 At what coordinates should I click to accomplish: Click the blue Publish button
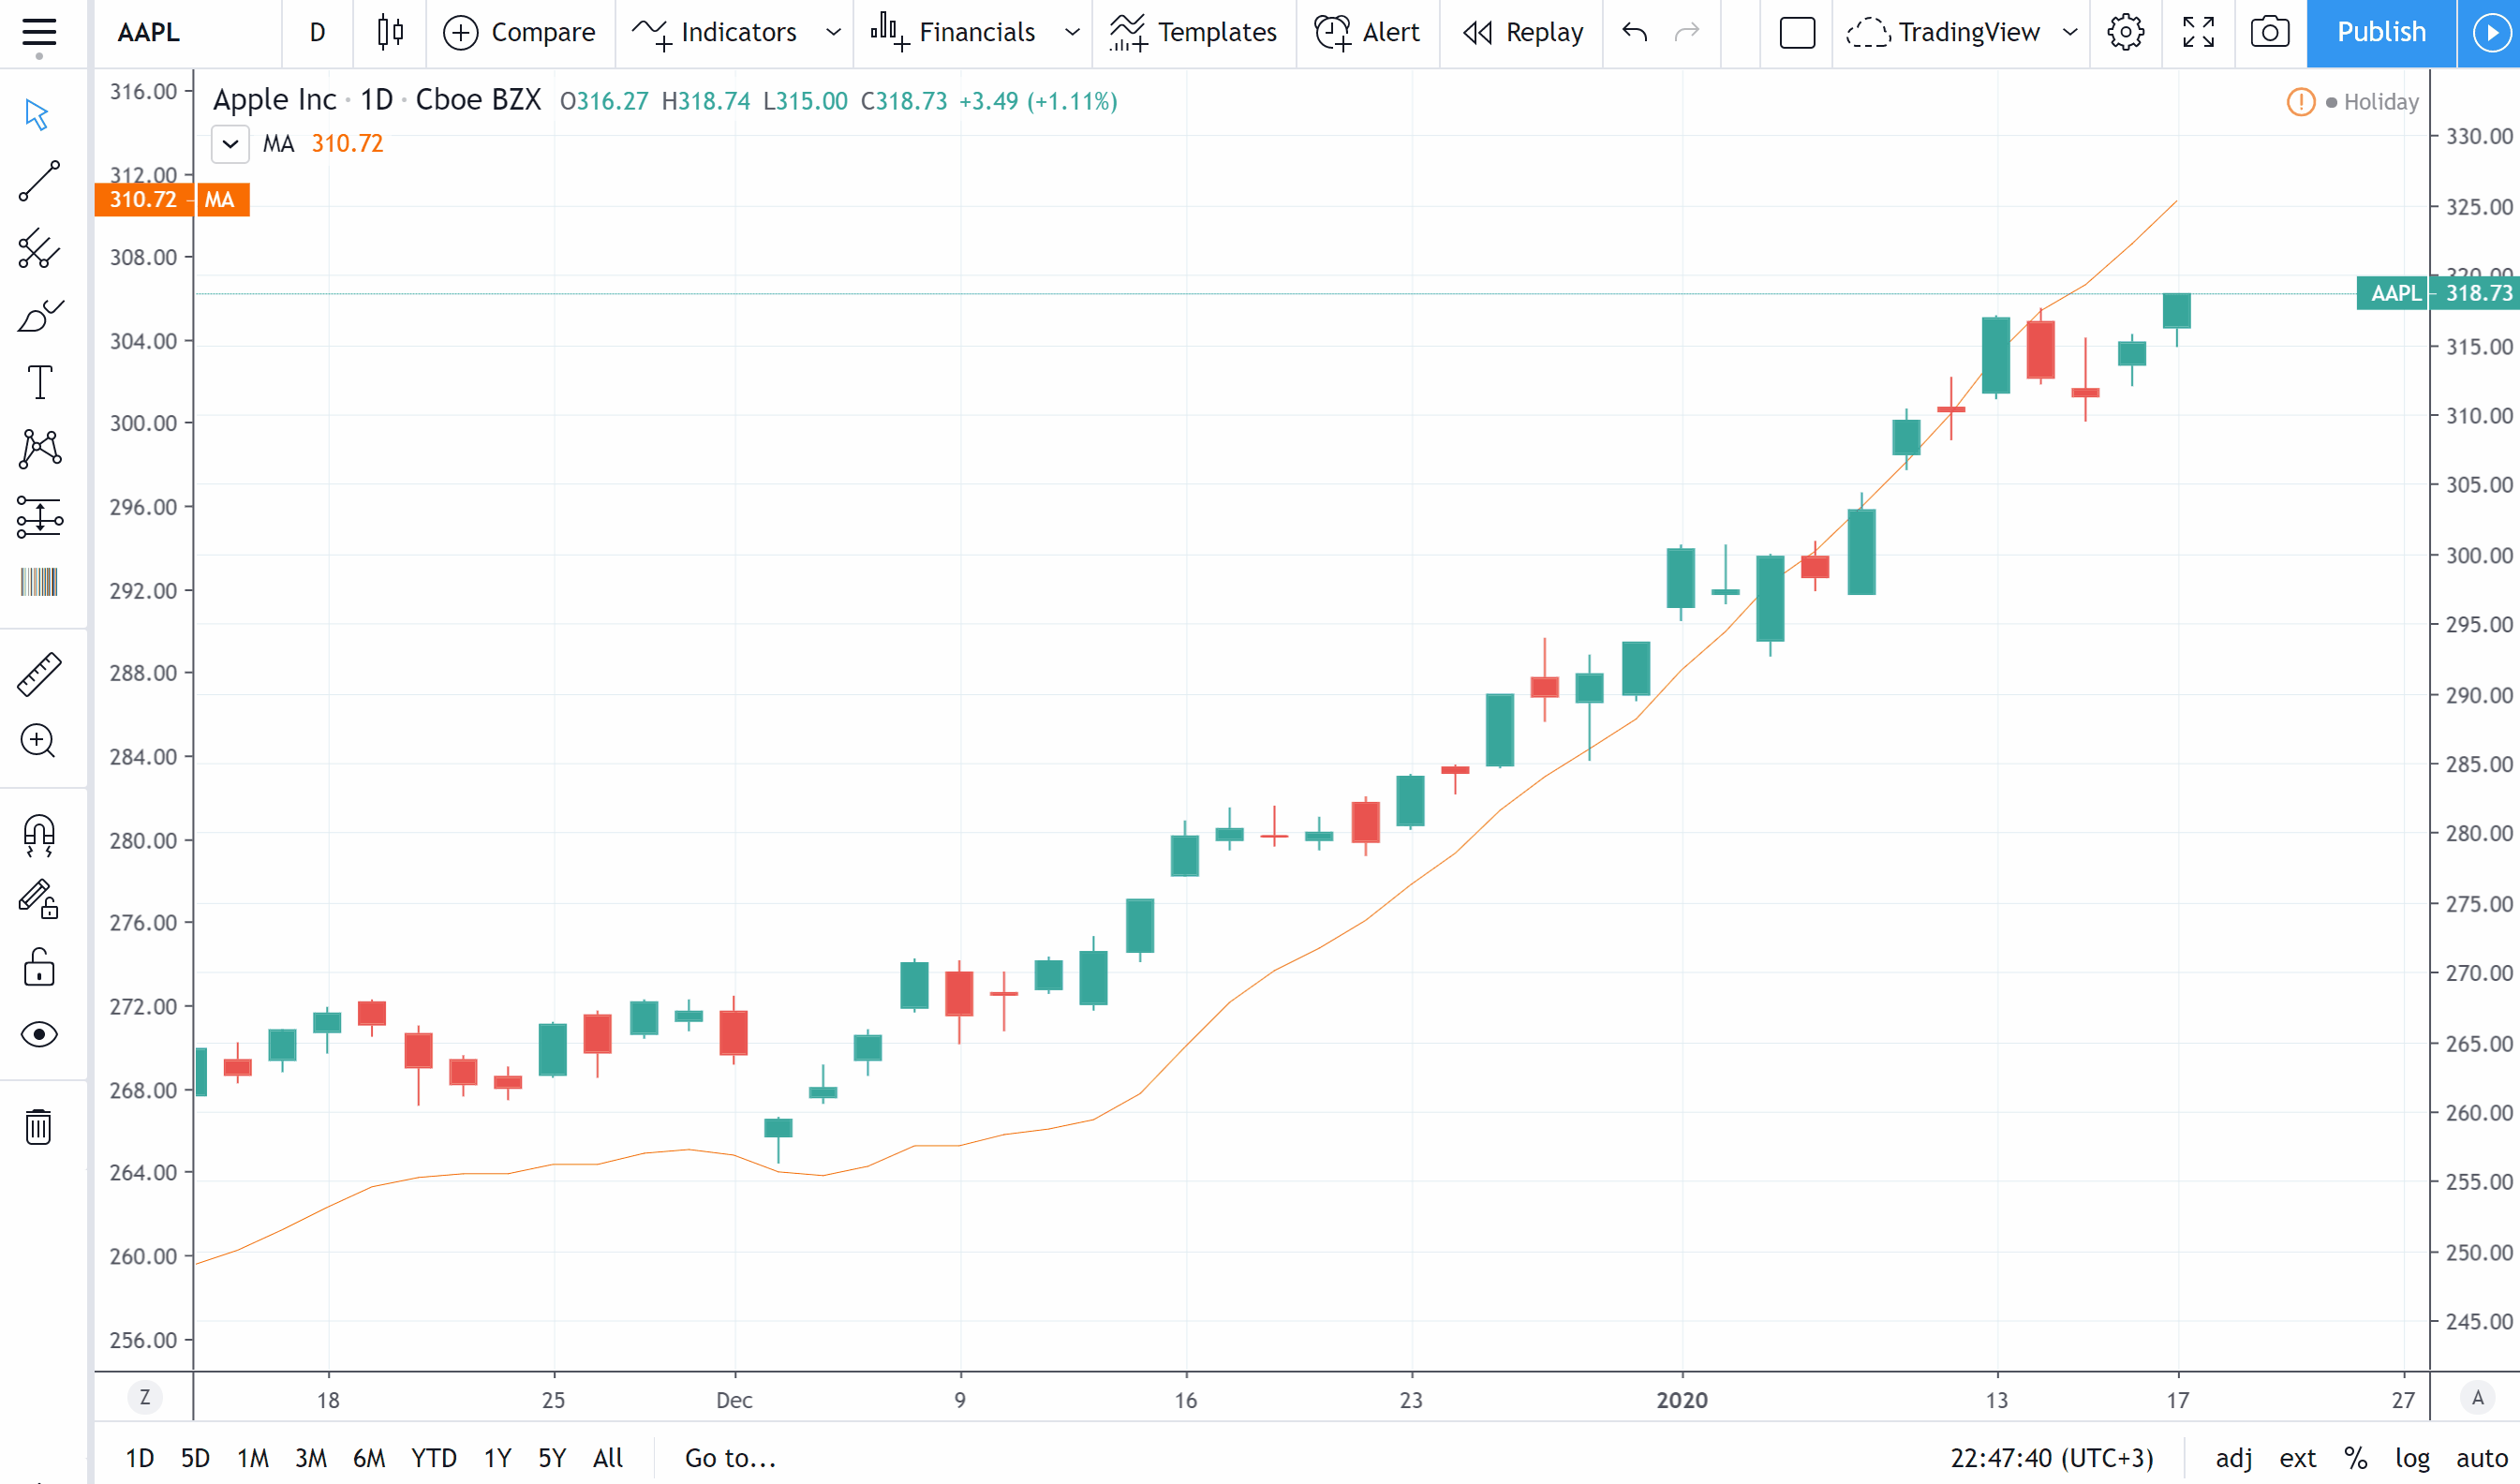(2380, 32)
